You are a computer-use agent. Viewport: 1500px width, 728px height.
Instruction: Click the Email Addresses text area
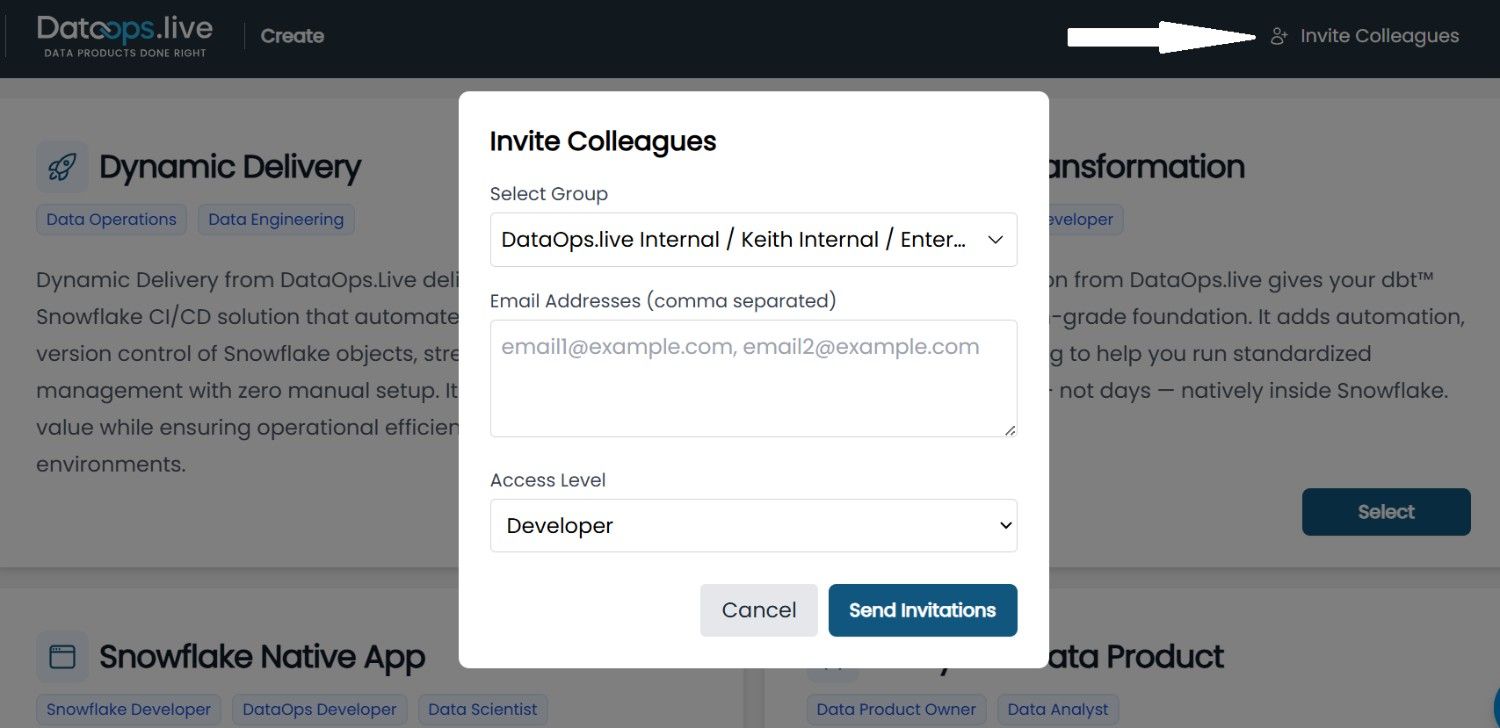pos(752,378)
